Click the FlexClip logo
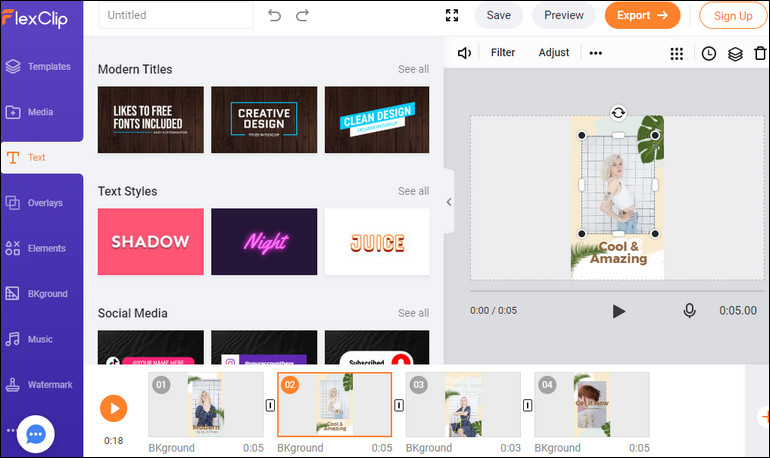The height and width of the screenshot is (458, 770). pyautogui.click(x=34, y=18)
